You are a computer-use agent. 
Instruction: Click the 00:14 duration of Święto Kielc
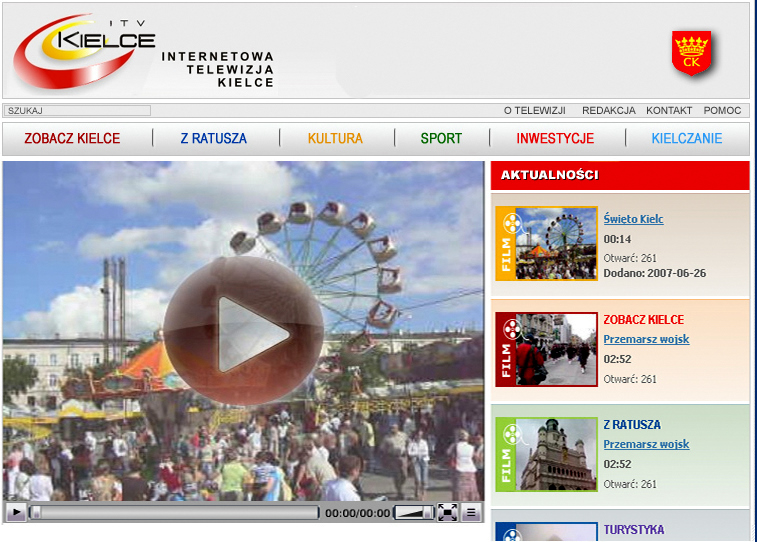coord(617,239)
